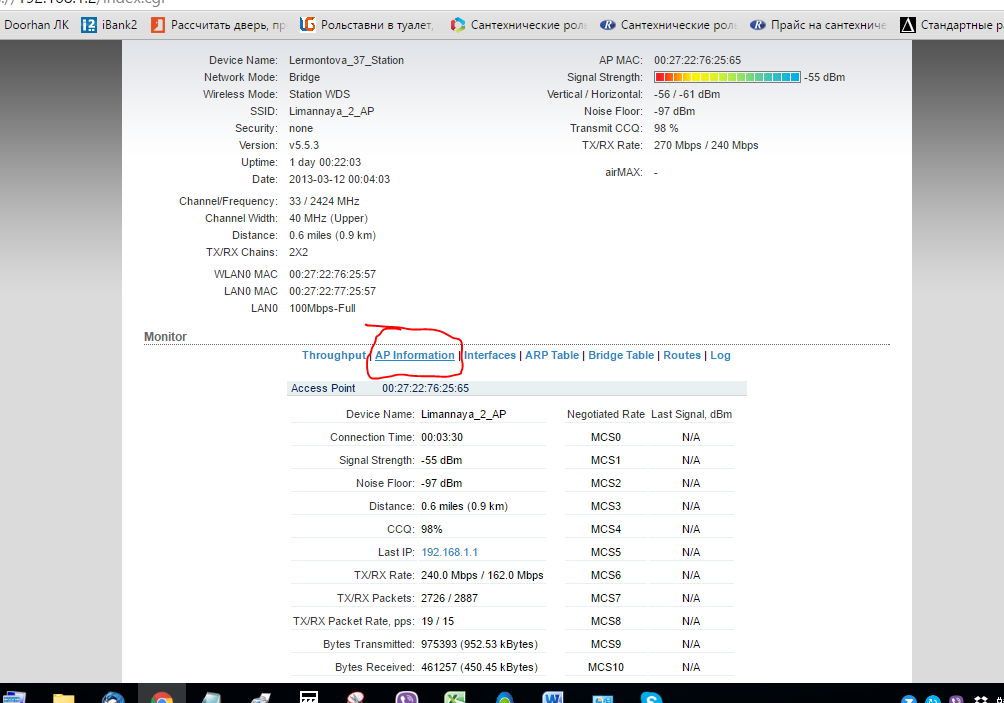Select the Uptime value 1 day 00:22:03
The image size is (1004, 703).
(325, 163)
